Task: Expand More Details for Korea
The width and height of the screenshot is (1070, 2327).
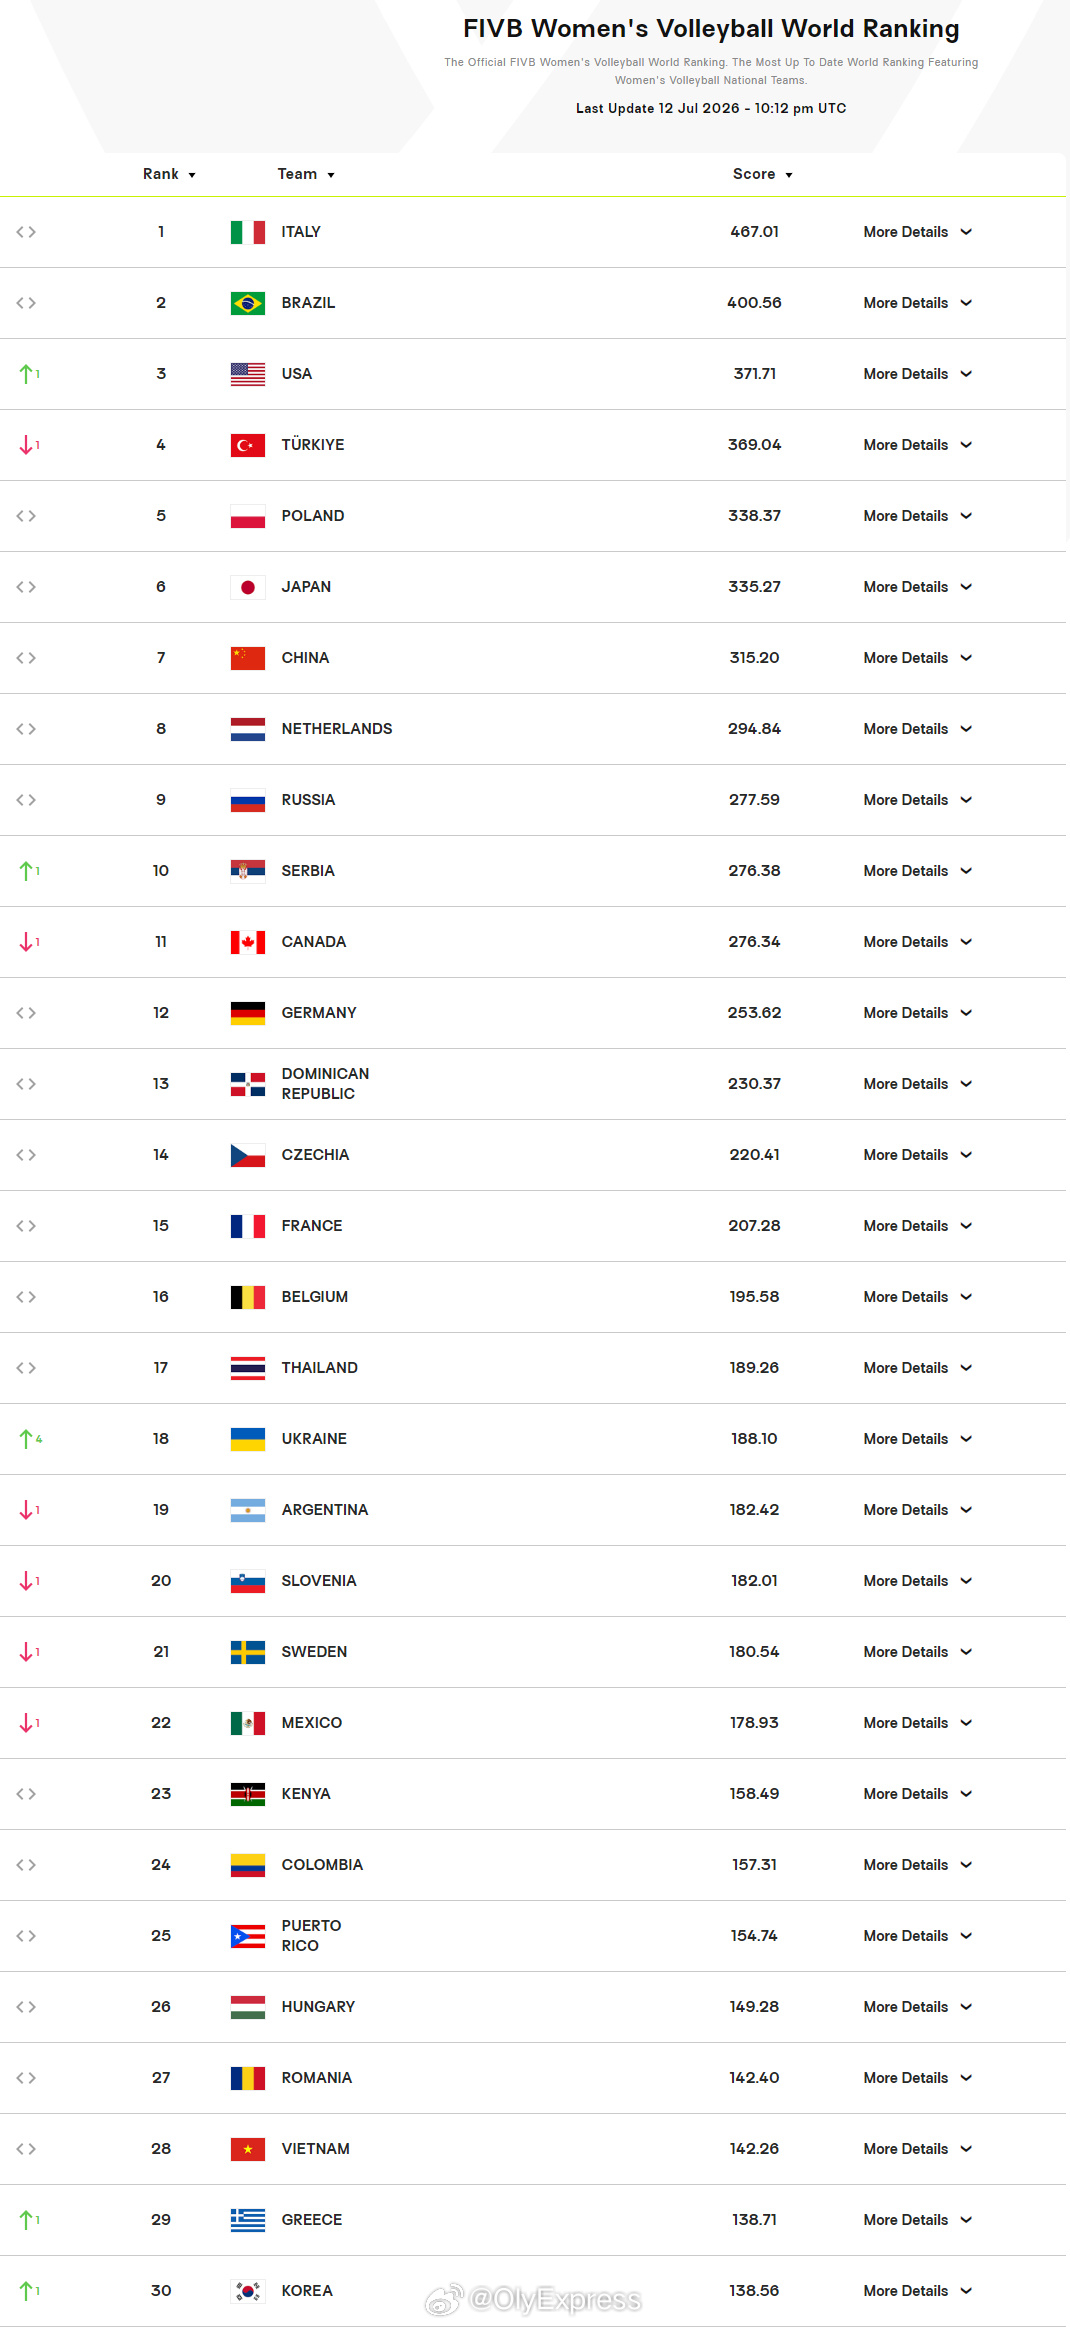Action: [918, 2291]
